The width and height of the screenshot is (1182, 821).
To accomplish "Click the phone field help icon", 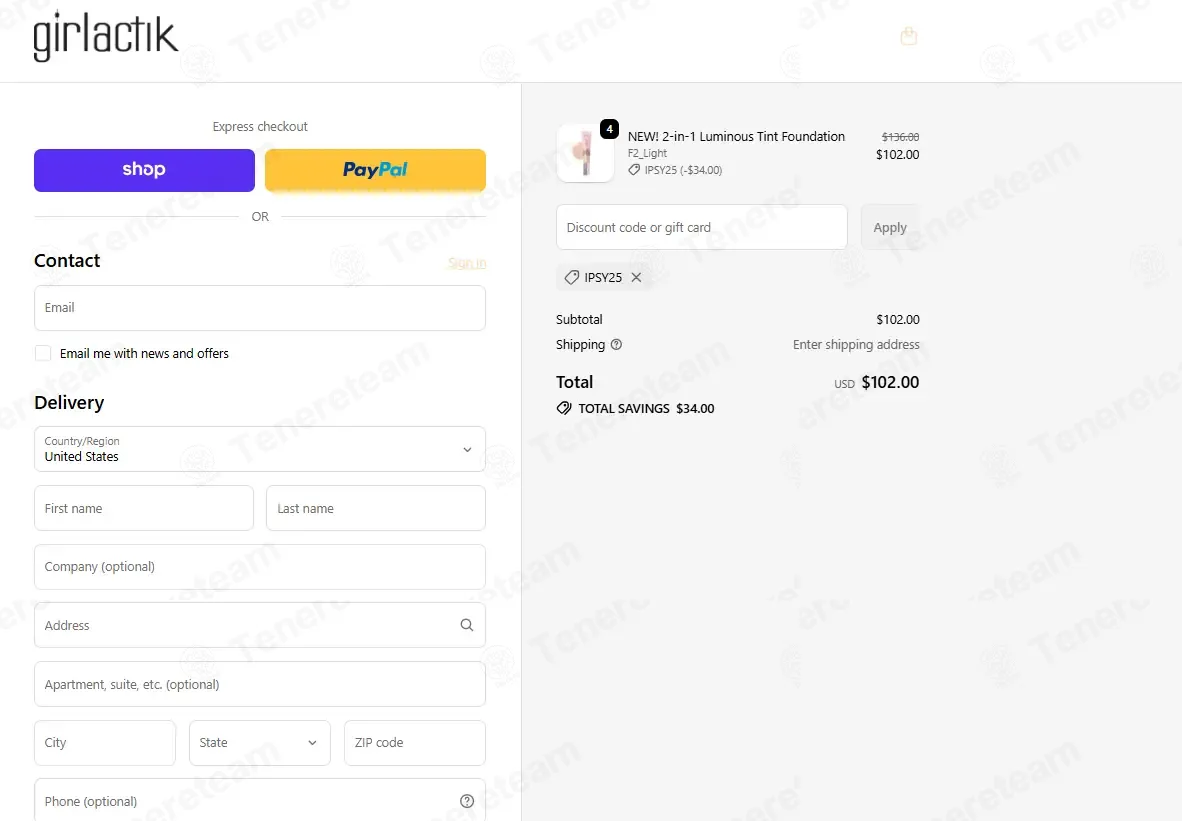I will coord(467,801).
